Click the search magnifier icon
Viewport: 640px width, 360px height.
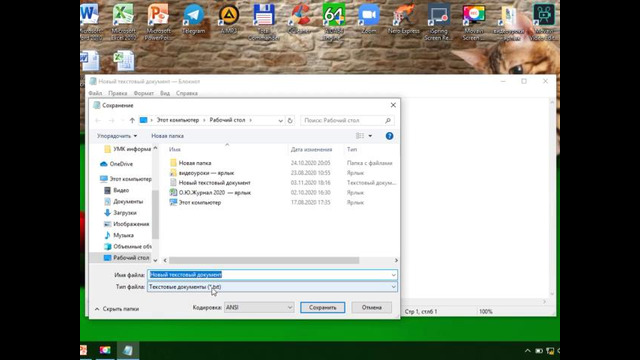tap(388, 120)
